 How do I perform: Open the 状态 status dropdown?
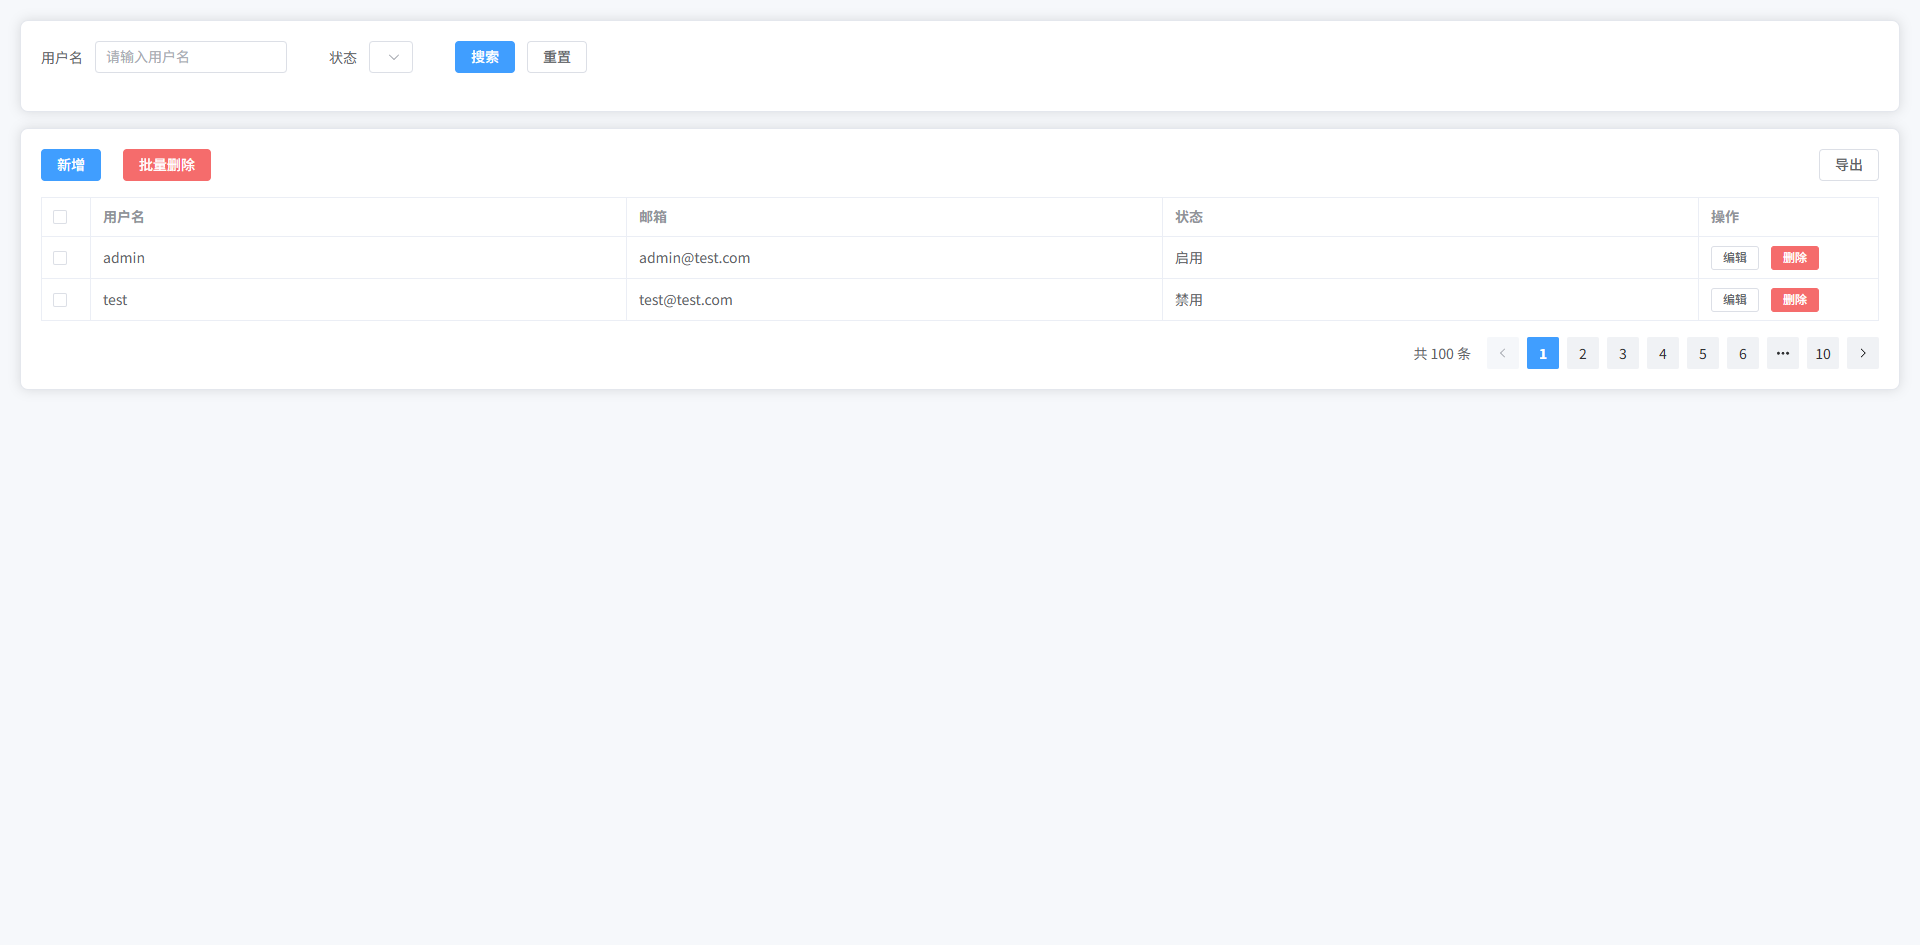pyautogui.click(x=391, y=57)
